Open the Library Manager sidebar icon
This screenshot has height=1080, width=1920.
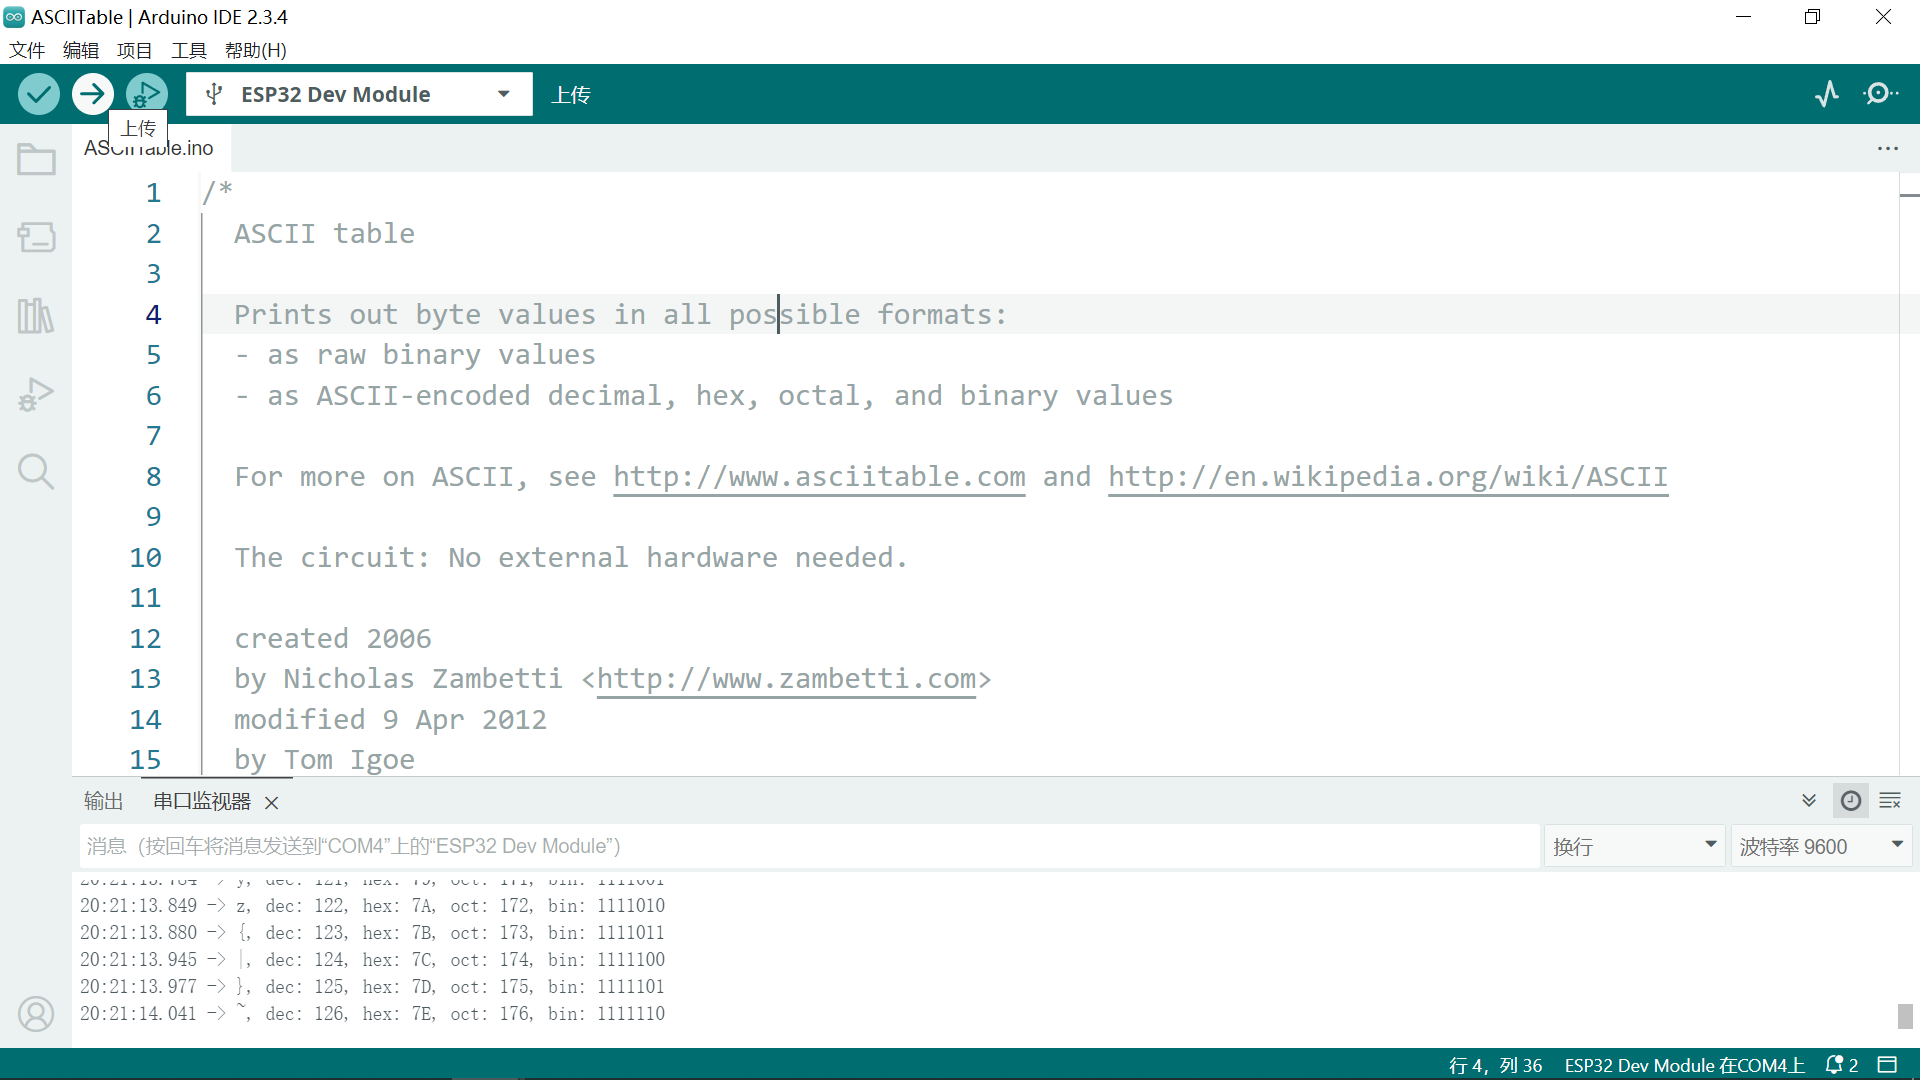pos(36,316)
